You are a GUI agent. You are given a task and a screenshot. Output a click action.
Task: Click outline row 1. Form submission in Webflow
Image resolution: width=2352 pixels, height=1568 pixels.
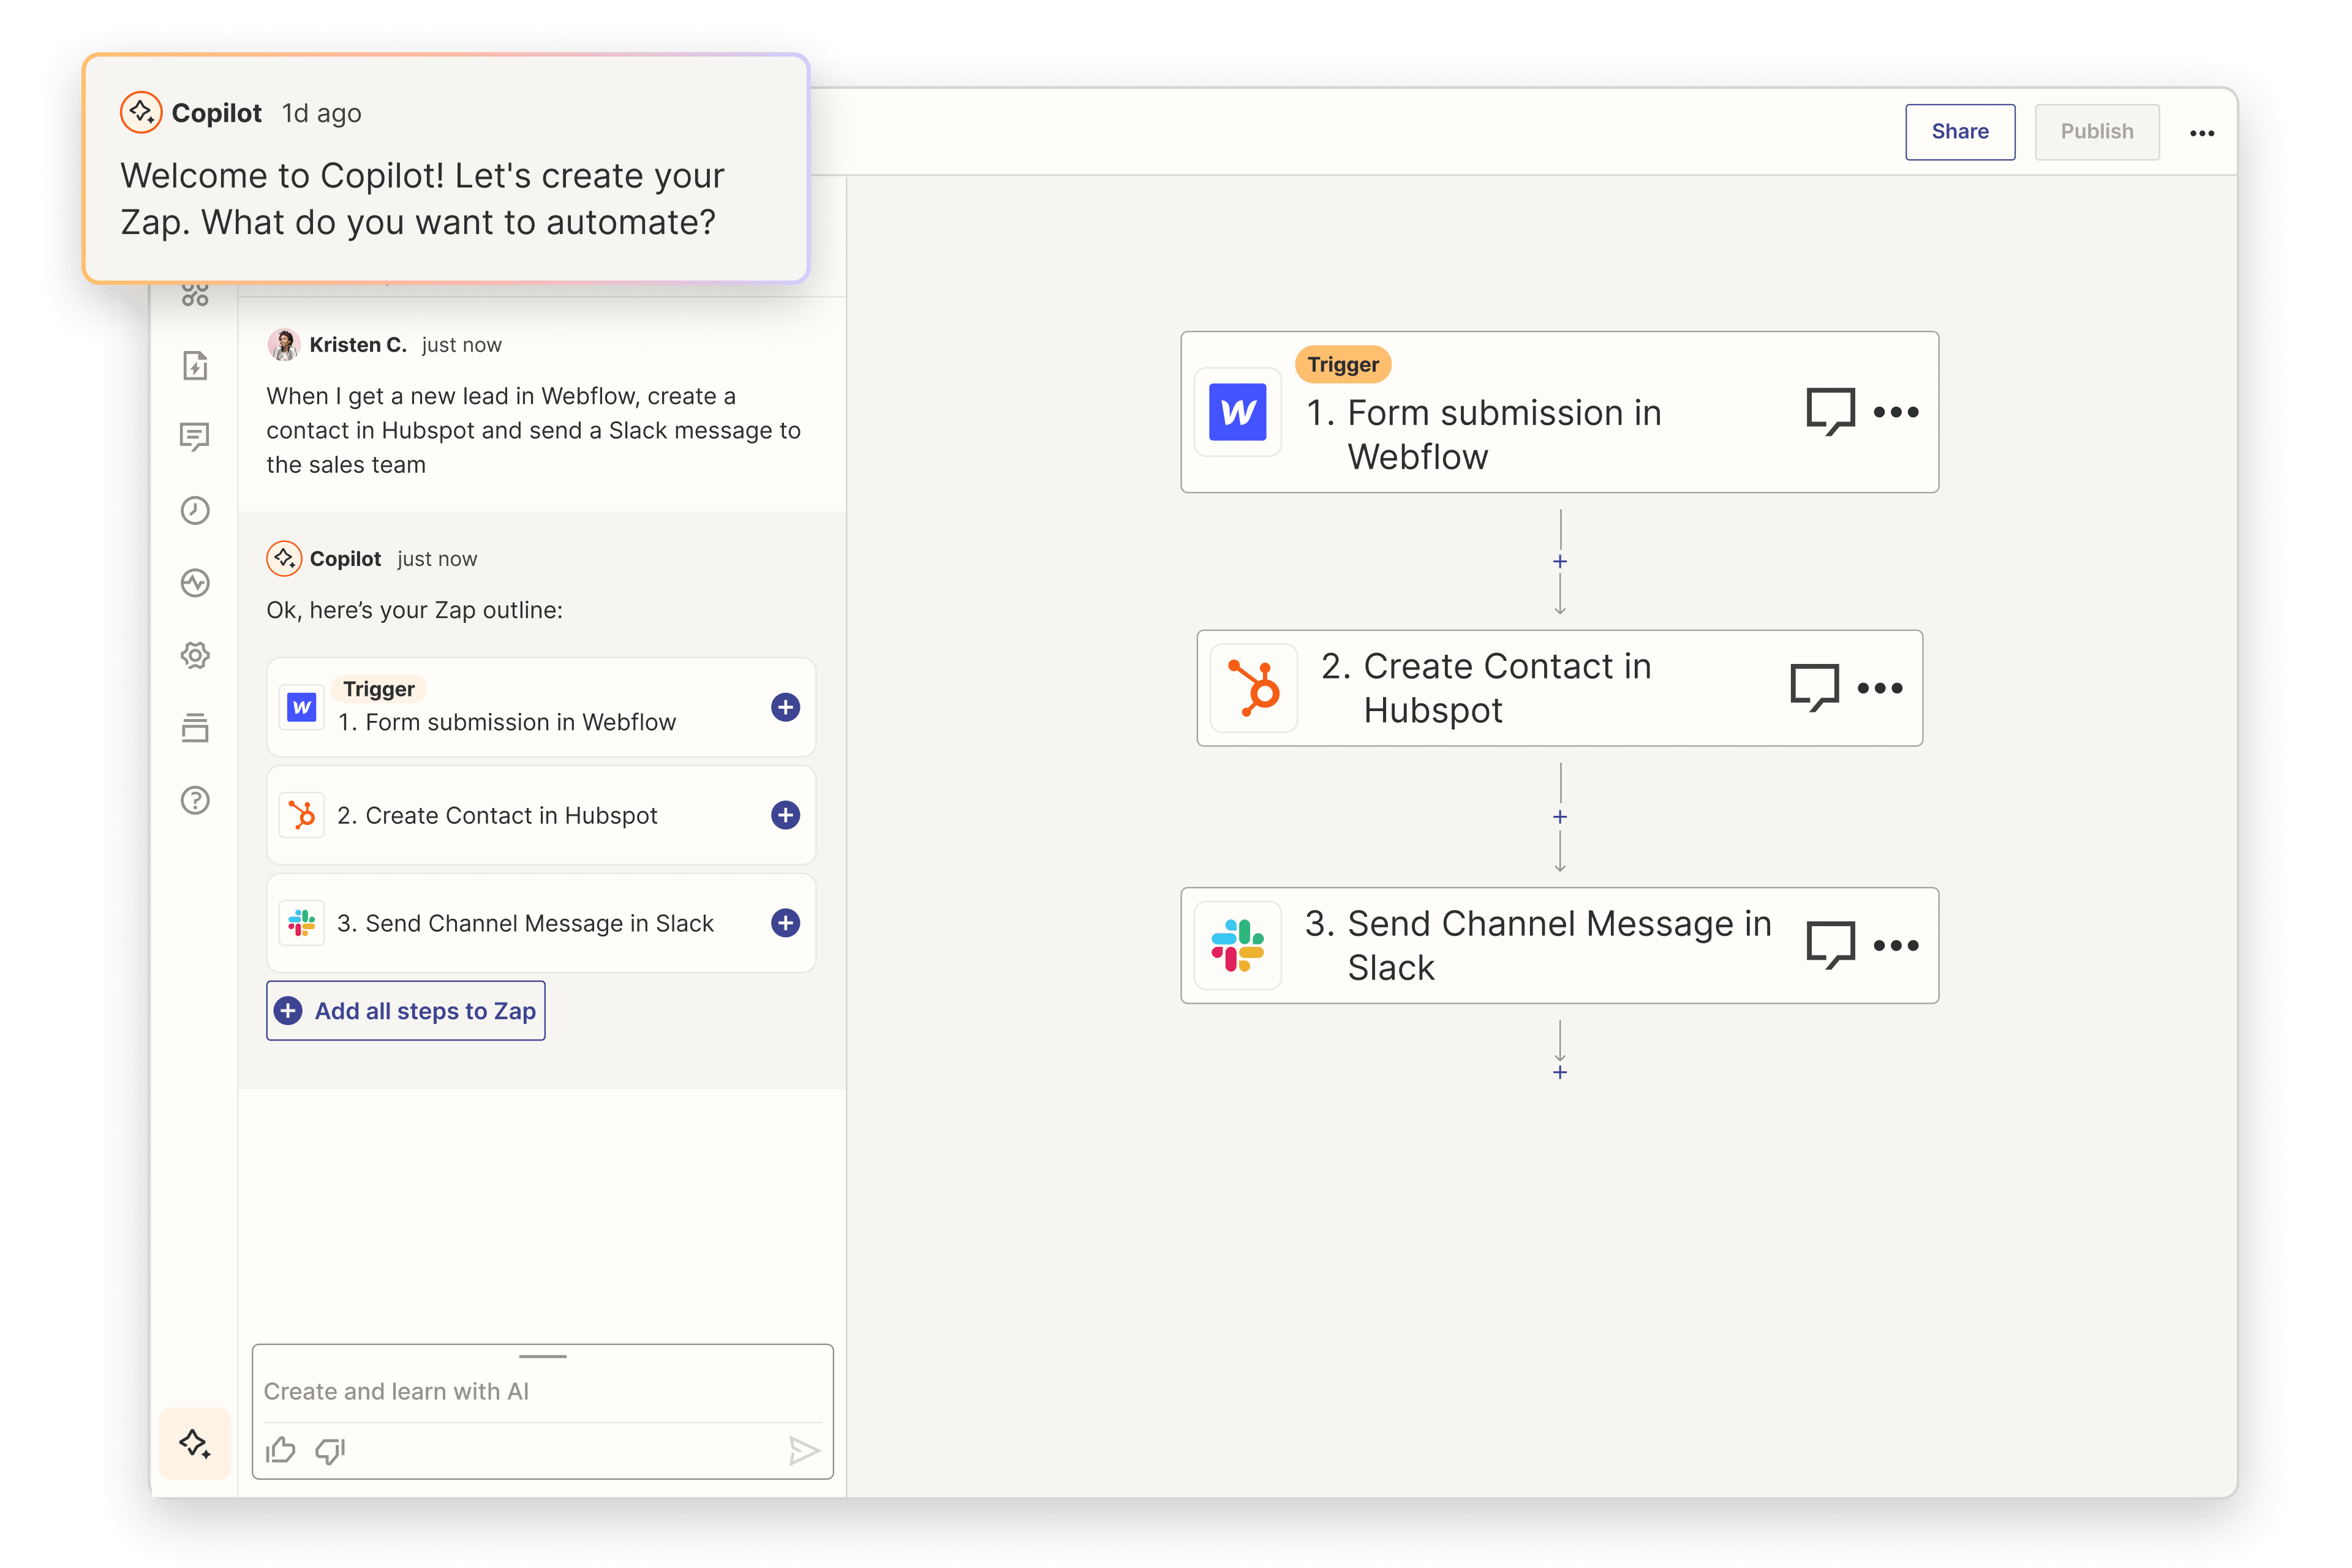541,707
